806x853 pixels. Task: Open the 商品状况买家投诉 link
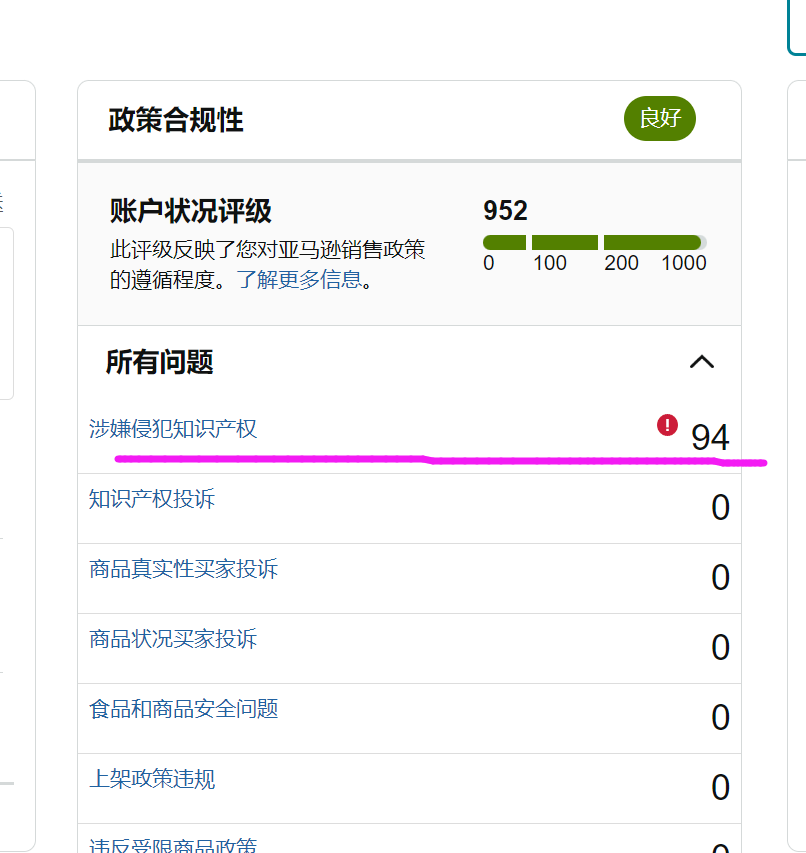click(173, 639)
